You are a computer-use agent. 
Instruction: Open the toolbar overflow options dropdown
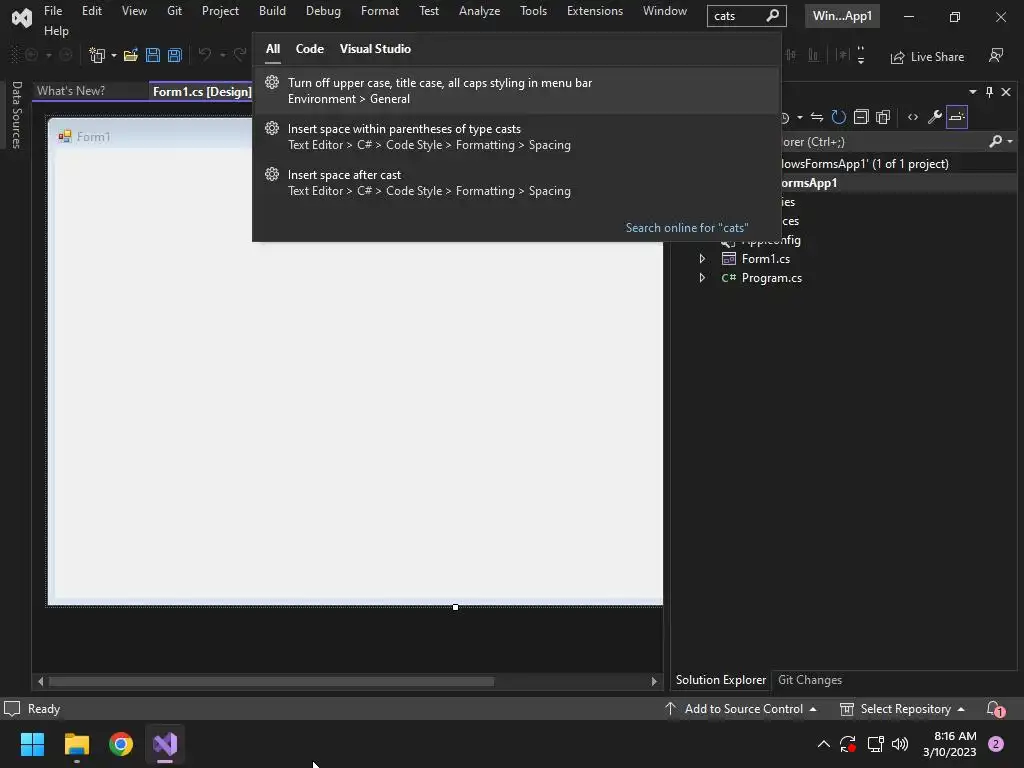tap(861, 56)
